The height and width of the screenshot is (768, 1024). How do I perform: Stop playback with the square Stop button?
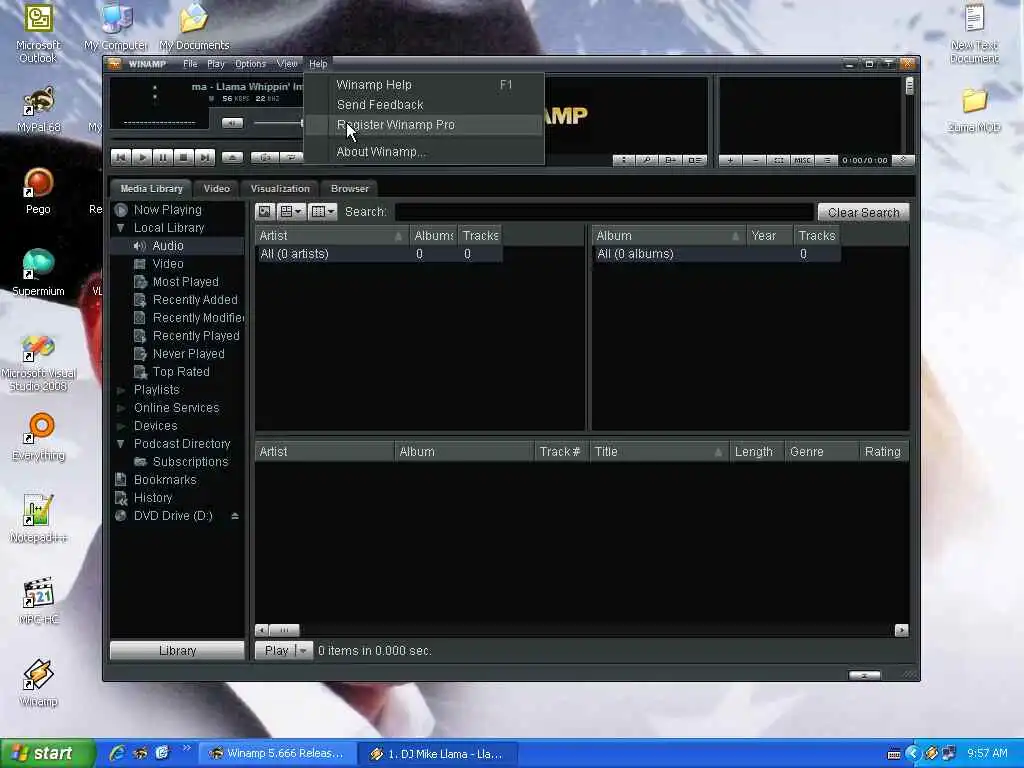[x=184, y=157]
